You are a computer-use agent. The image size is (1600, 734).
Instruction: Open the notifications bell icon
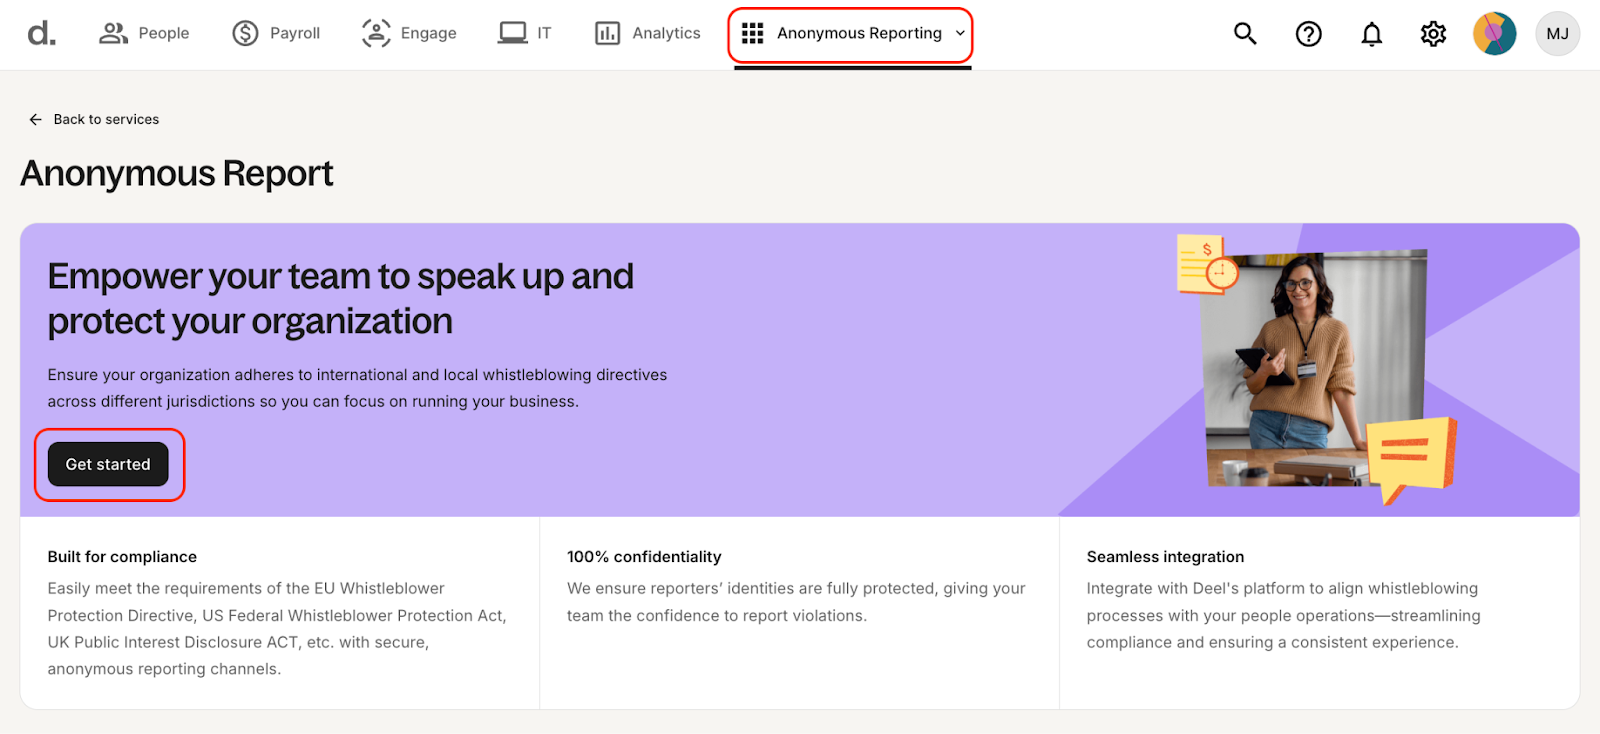tap(1372, 34)
